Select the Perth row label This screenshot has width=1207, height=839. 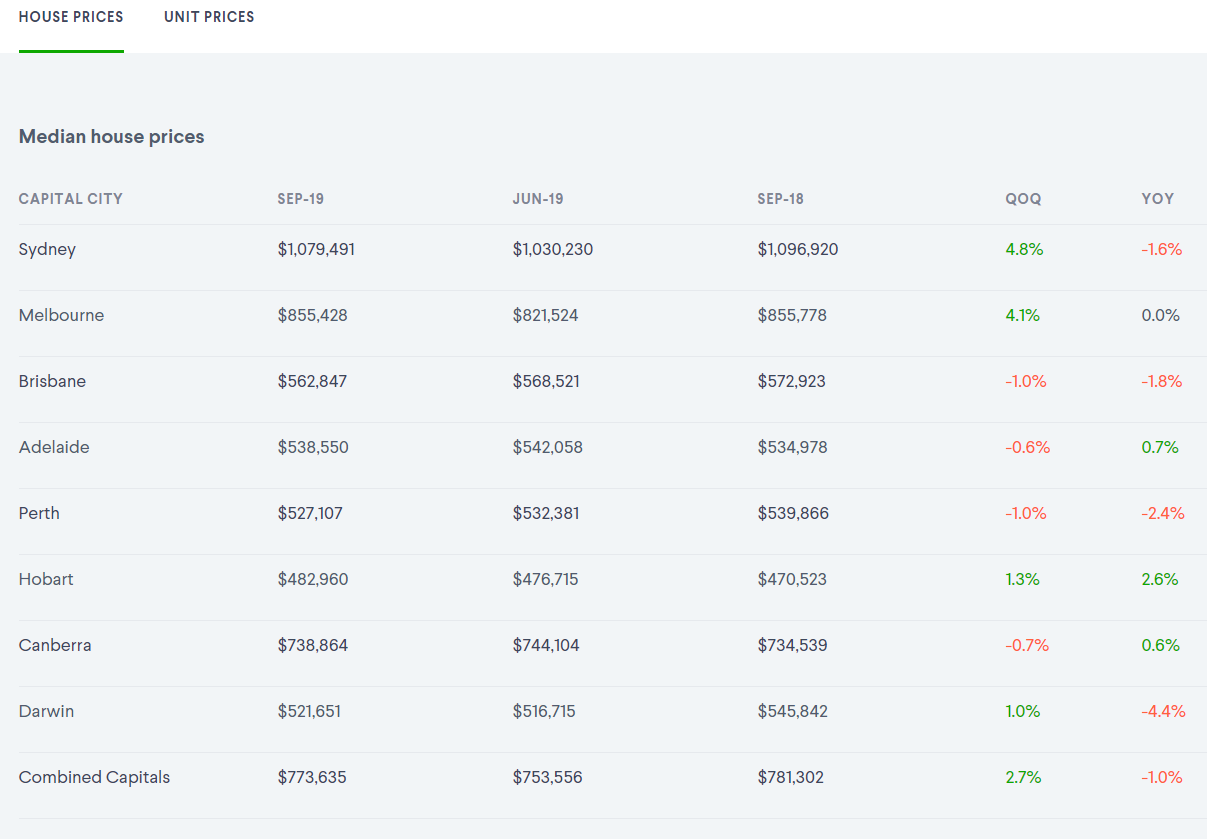pos(39,513)
